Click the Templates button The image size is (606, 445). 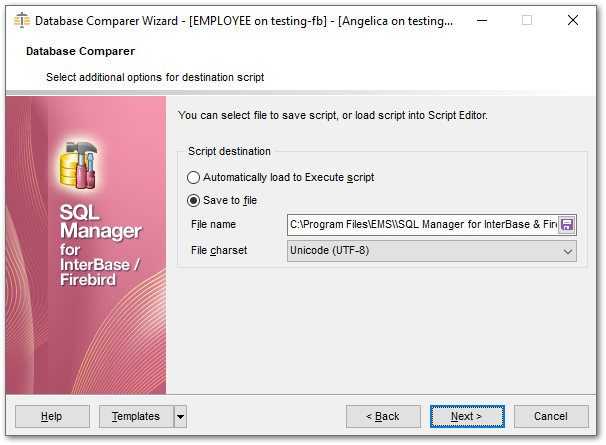tap(135, 416)
